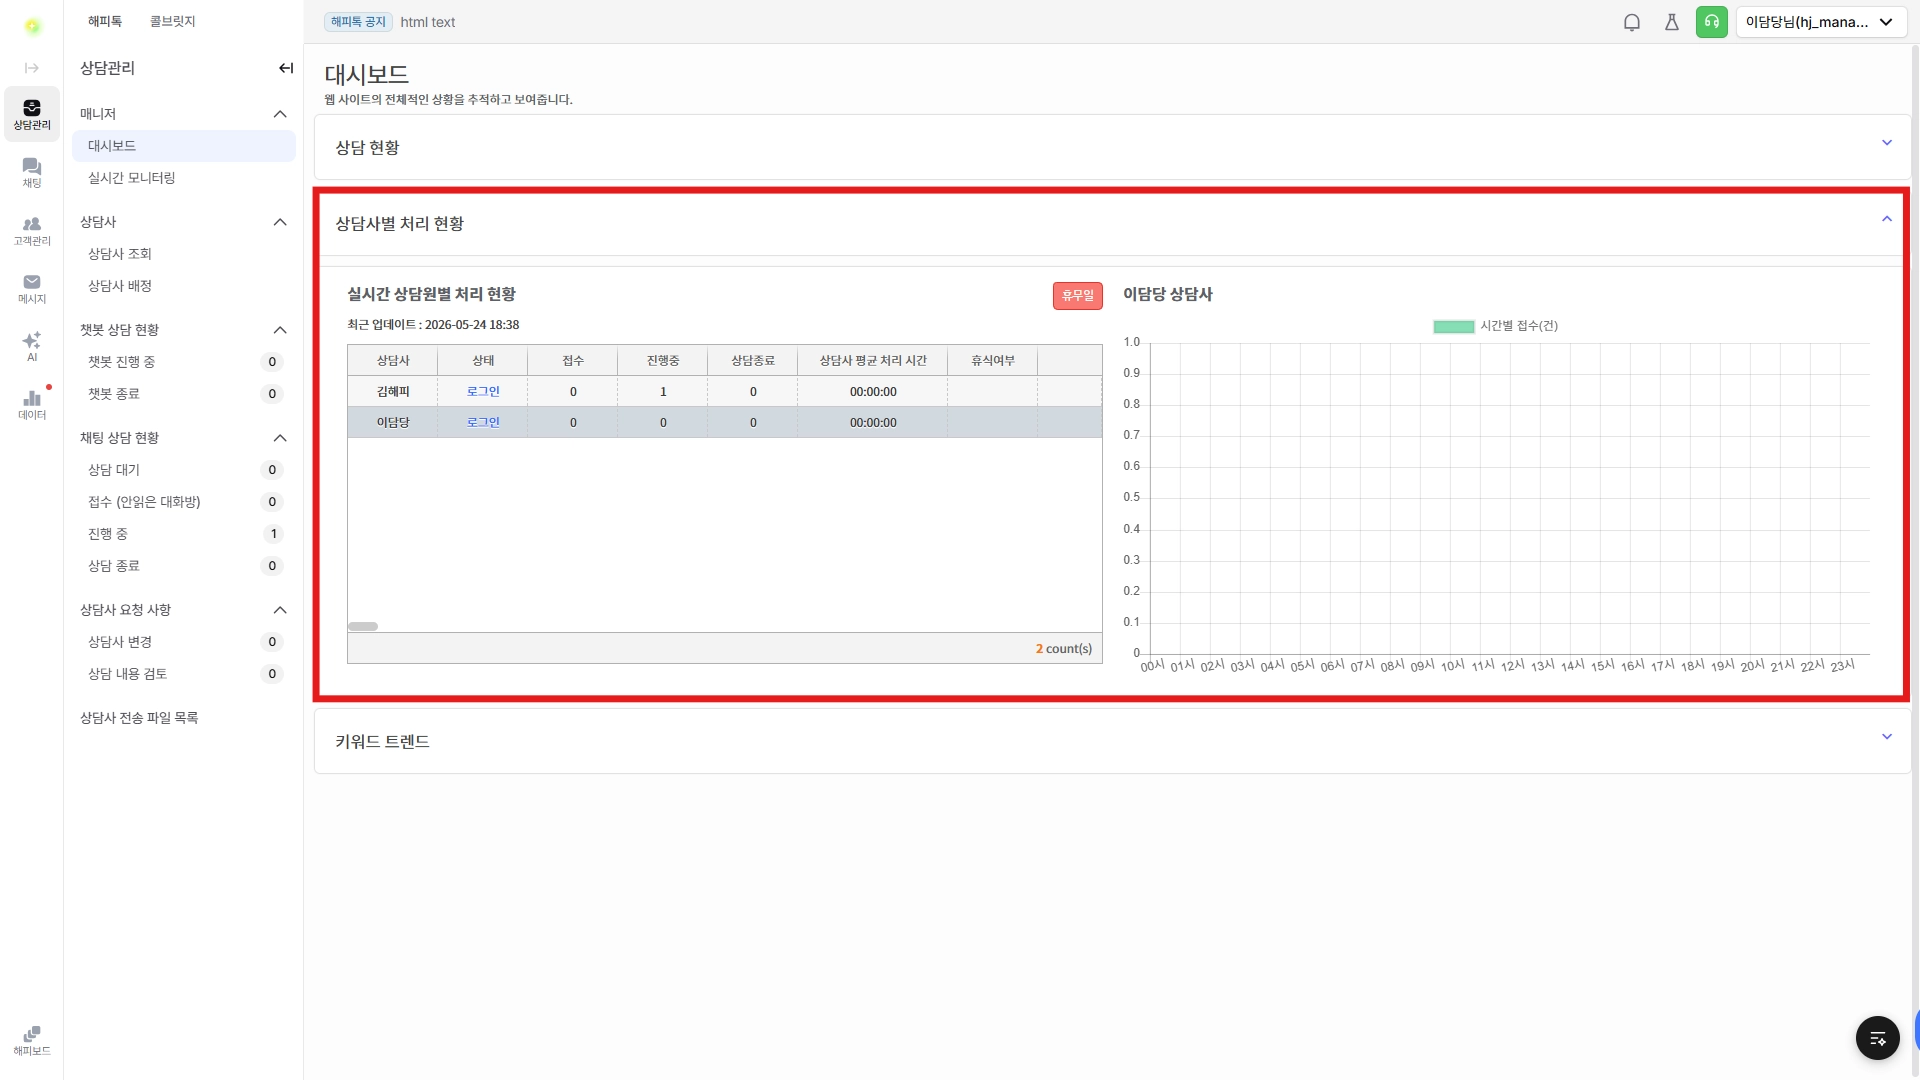This screenshot has width=1920, height=1080.
Task: Open the AI sidebar icon
Action: pyautogui.click(x=32, y=346)
